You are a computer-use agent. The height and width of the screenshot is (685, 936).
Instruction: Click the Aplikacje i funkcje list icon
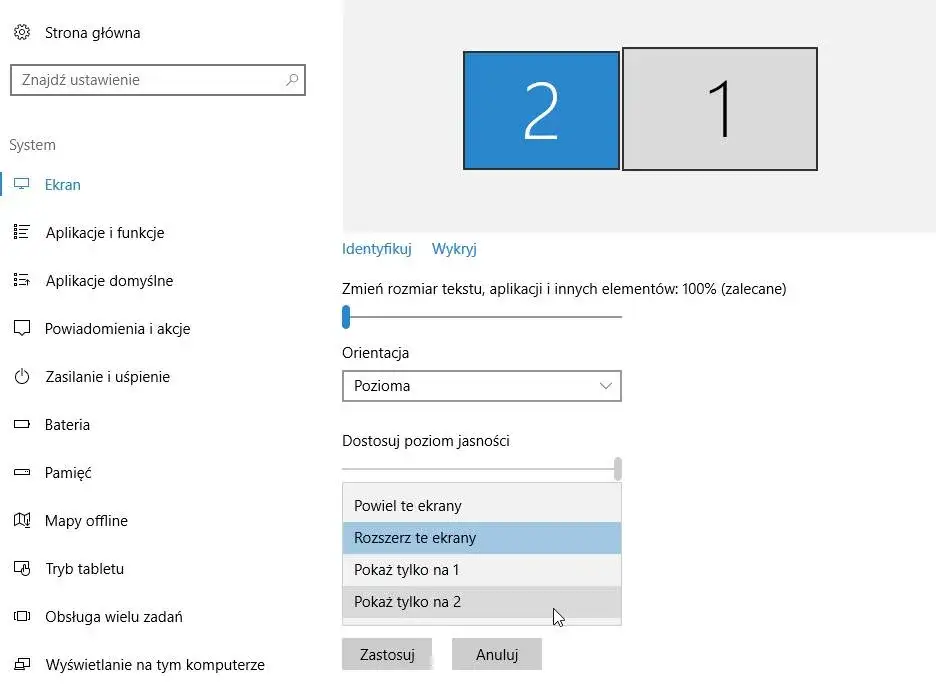[x=22, y=233]
